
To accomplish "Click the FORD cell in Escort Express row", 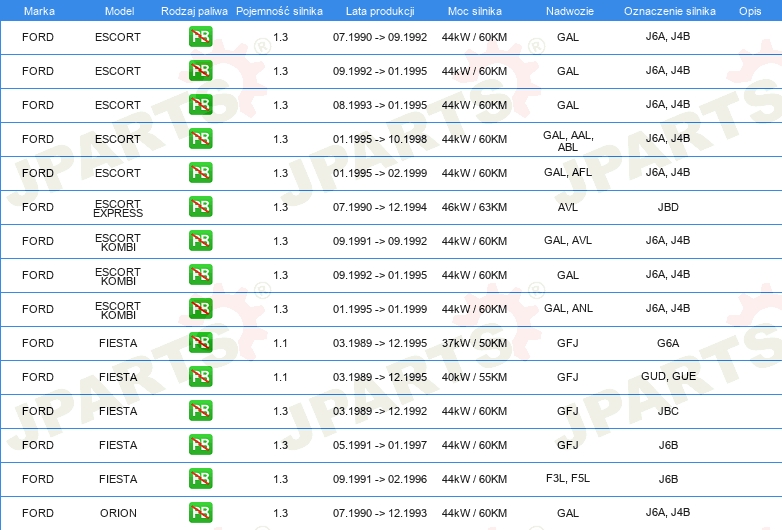I will (x=38, y=207).
